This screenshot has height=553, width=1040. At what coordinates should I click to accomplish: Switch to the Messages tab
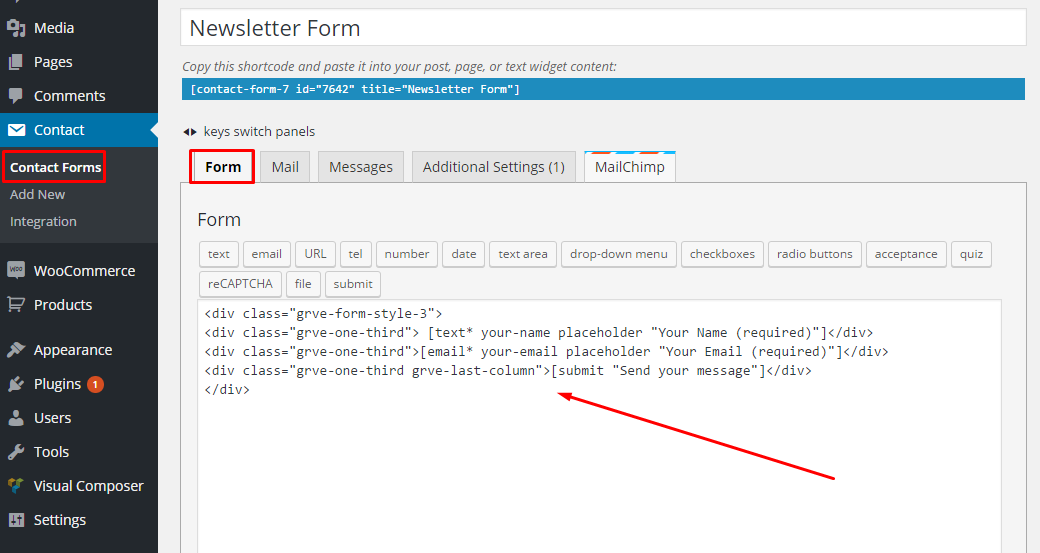point(361,167)
